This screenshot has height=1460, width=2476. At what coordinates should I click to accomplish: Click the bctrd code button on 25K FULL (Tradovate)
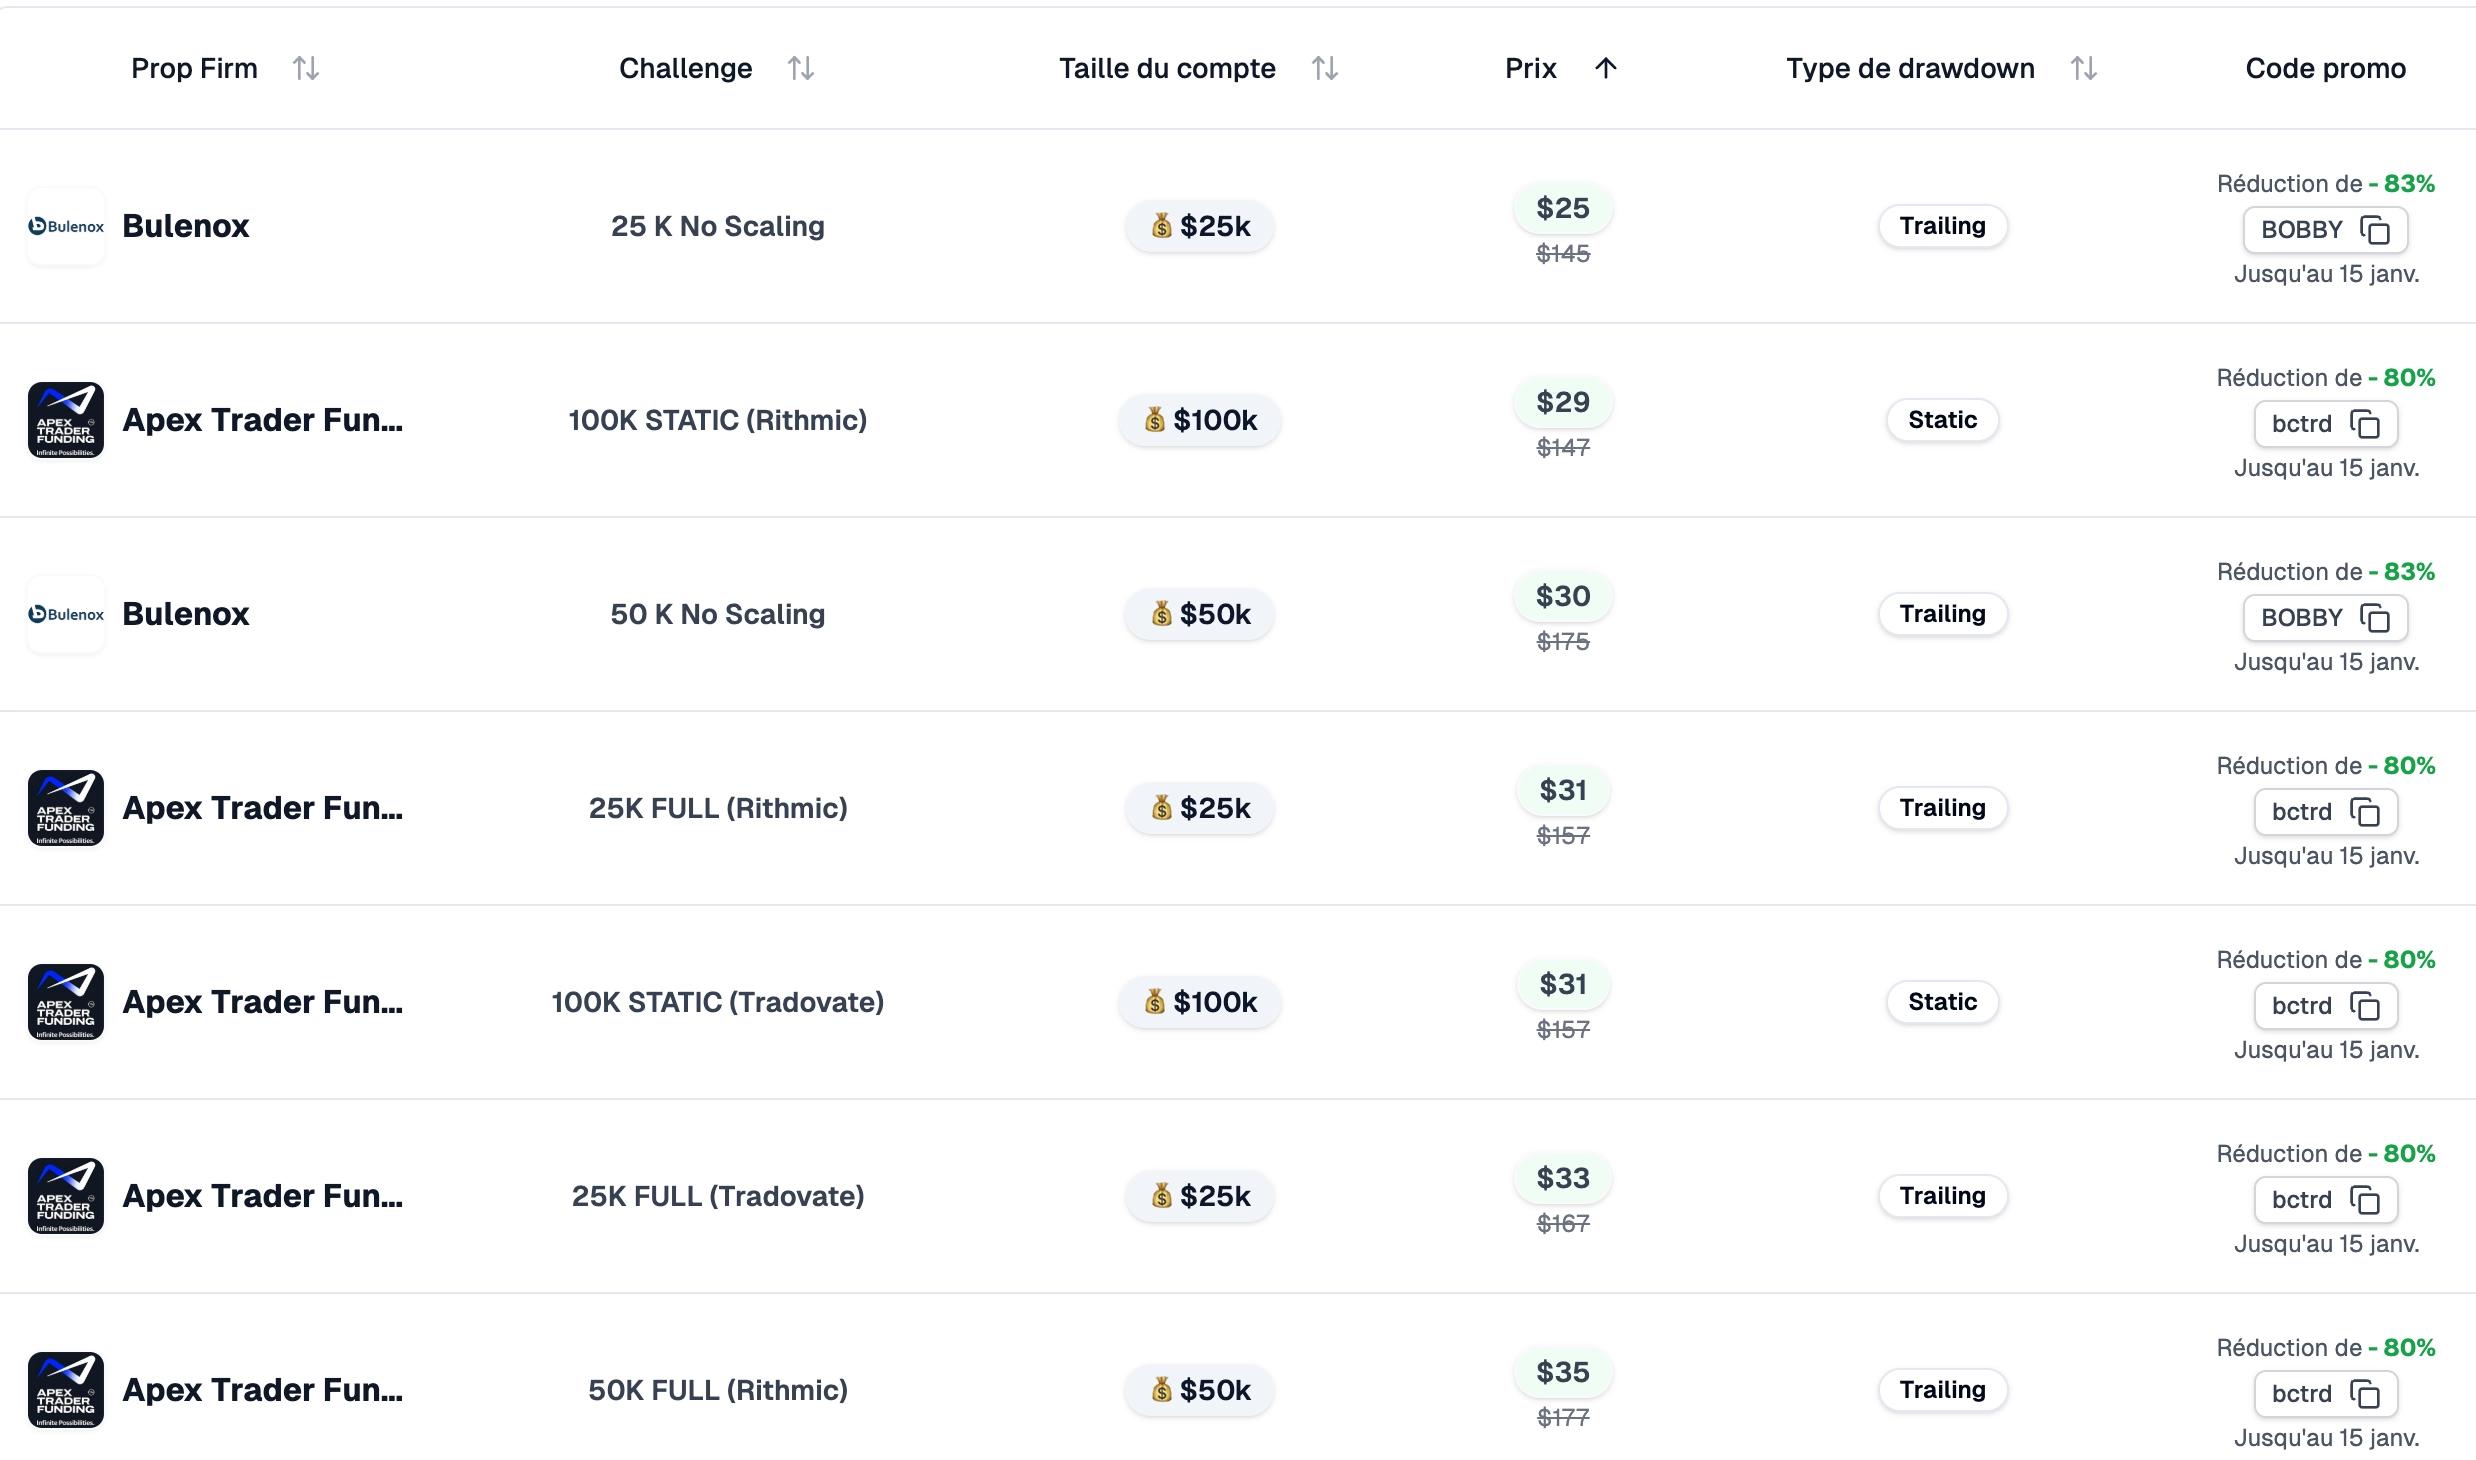pyautogui.click(x=2325, y=1199)
